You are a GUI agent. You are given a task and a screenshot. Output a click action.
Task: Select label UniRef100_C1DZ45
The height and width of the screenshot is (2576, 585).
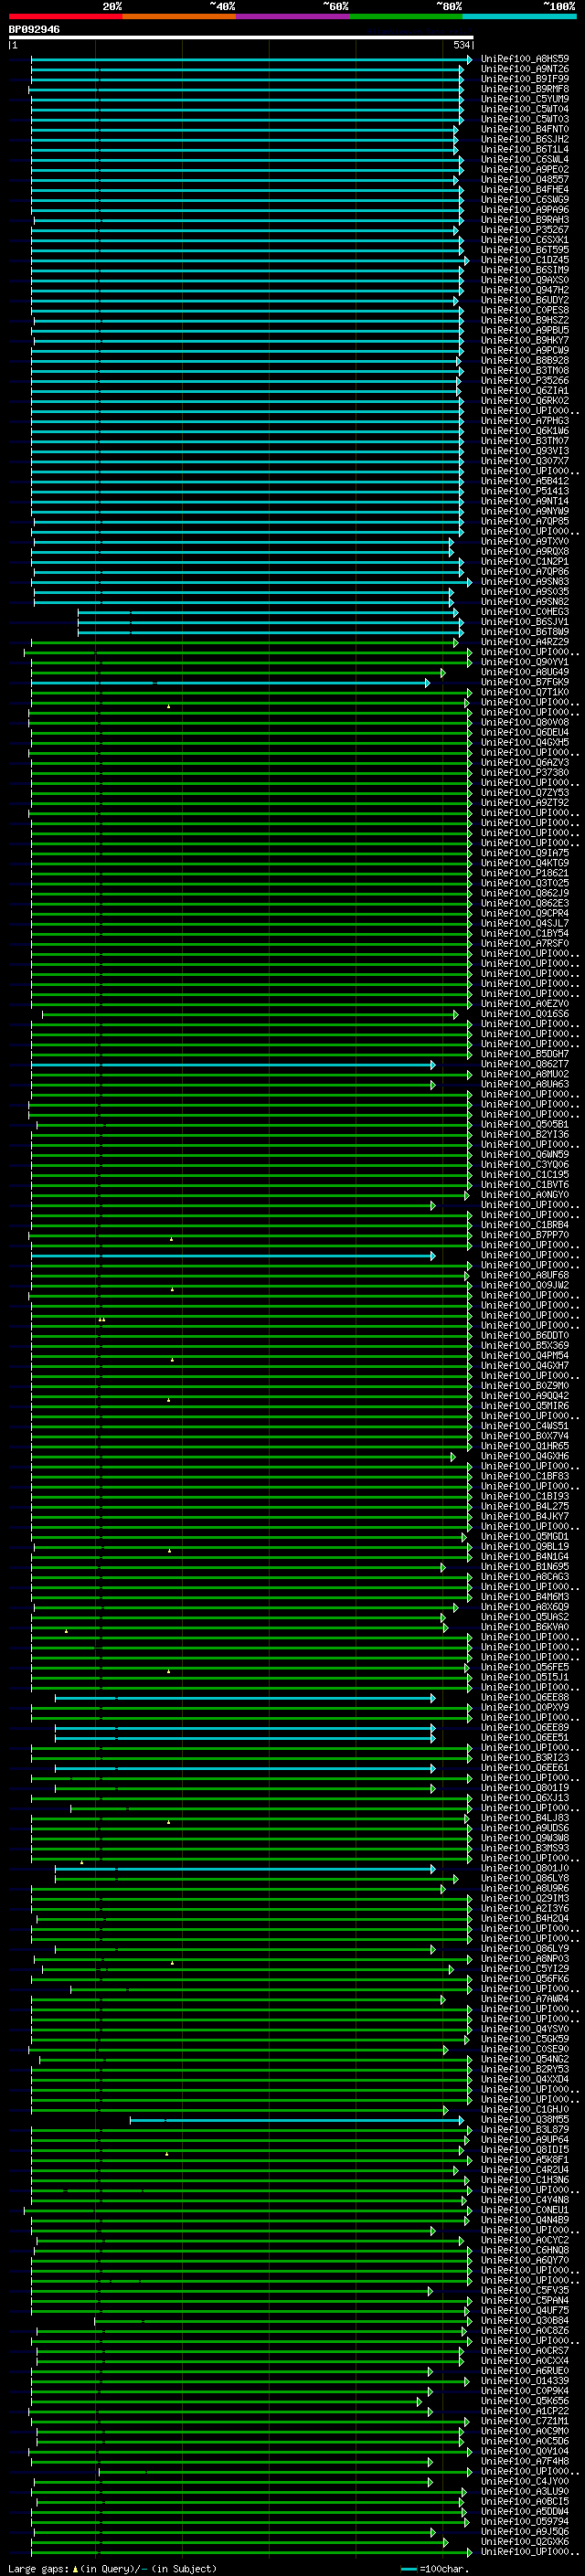[x=525, y=260]
